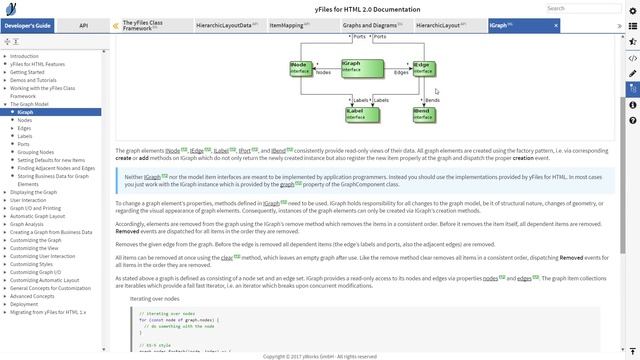Image resolution: width=640 pixels, height=360 pixels.
Task: Open the settings gear icon
Action: click(633, 11)
